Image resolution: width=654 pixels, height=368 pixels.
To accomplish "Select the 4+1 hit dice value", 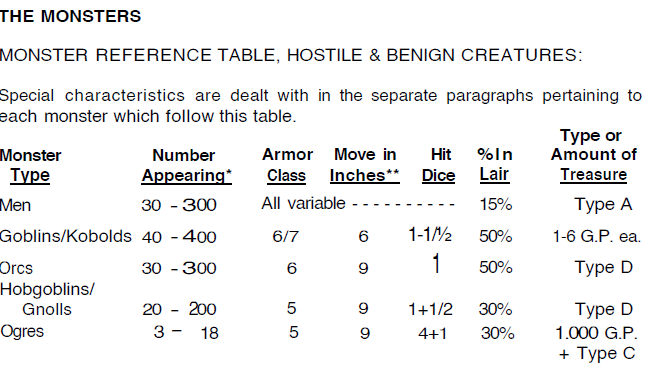I will click(x=433, y=334).
